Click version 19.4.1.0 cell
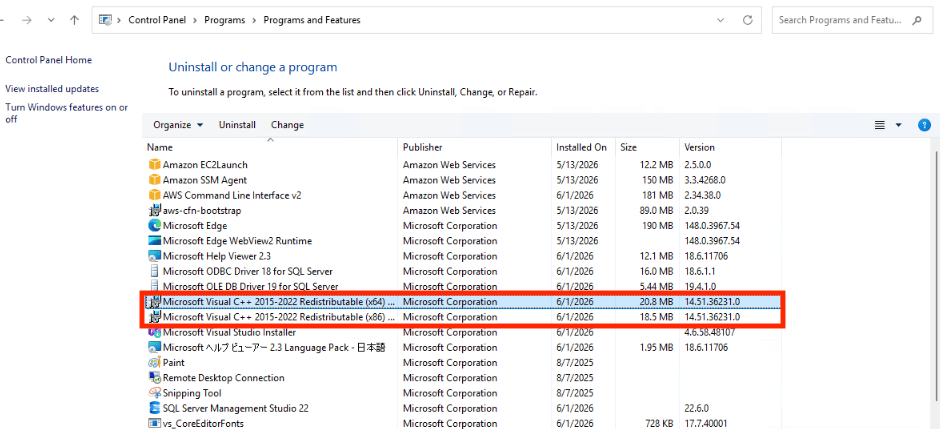The image size is (940, 429). coord(700,286)
